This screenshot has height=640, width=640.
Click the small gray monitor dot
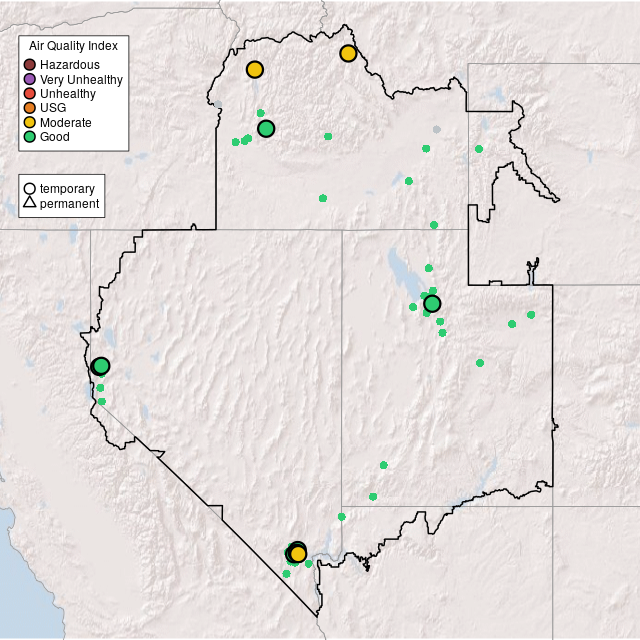pos(436,130)
